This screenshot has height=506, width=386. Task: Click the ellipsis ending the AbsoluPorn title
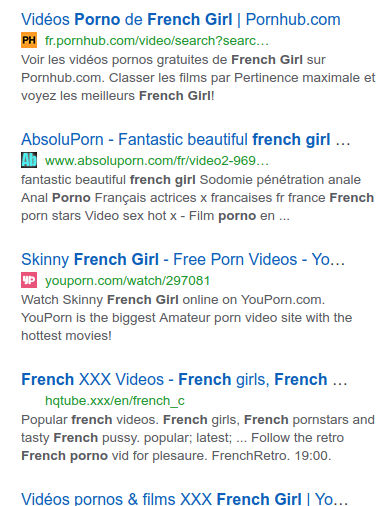click(x=343, y=140)
